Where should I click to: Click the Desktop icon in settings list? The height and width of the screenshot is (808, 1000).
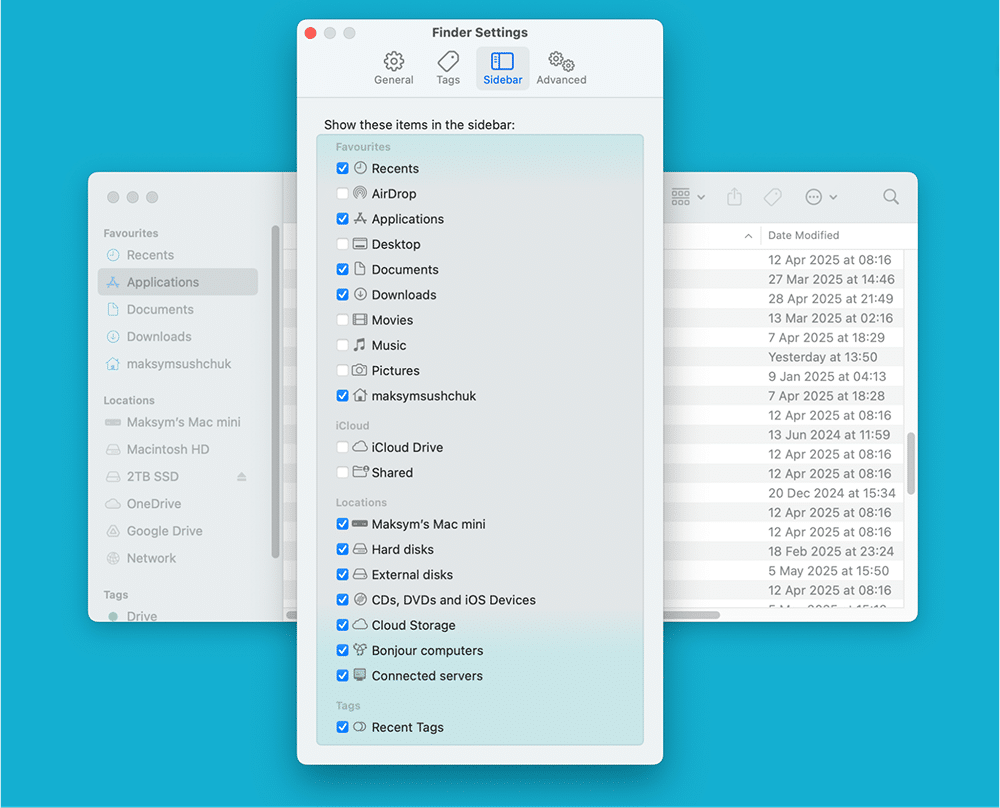[x=360, y=244]
